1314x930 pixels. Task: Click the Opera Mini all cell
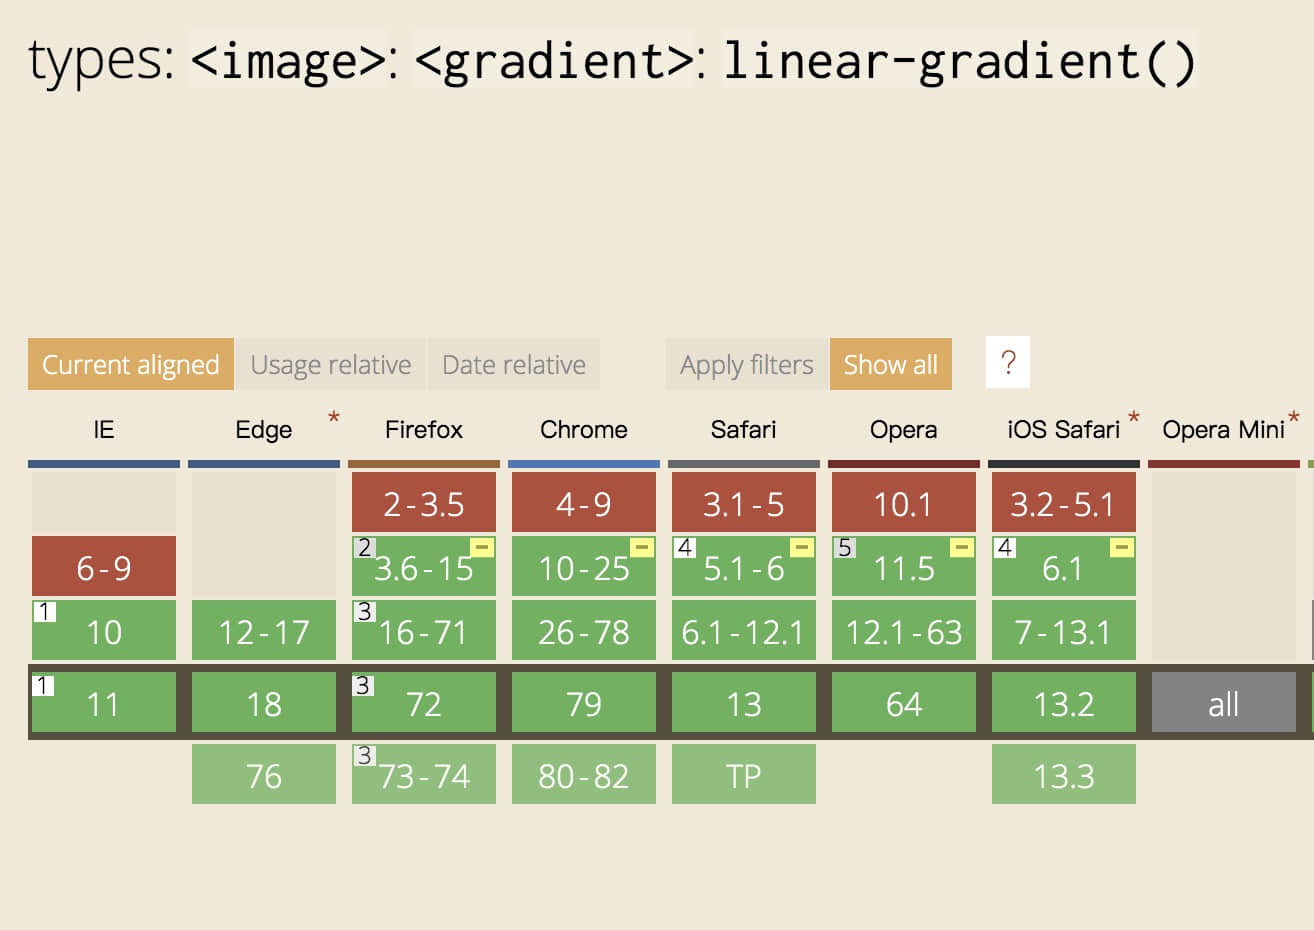[1224, 702]
